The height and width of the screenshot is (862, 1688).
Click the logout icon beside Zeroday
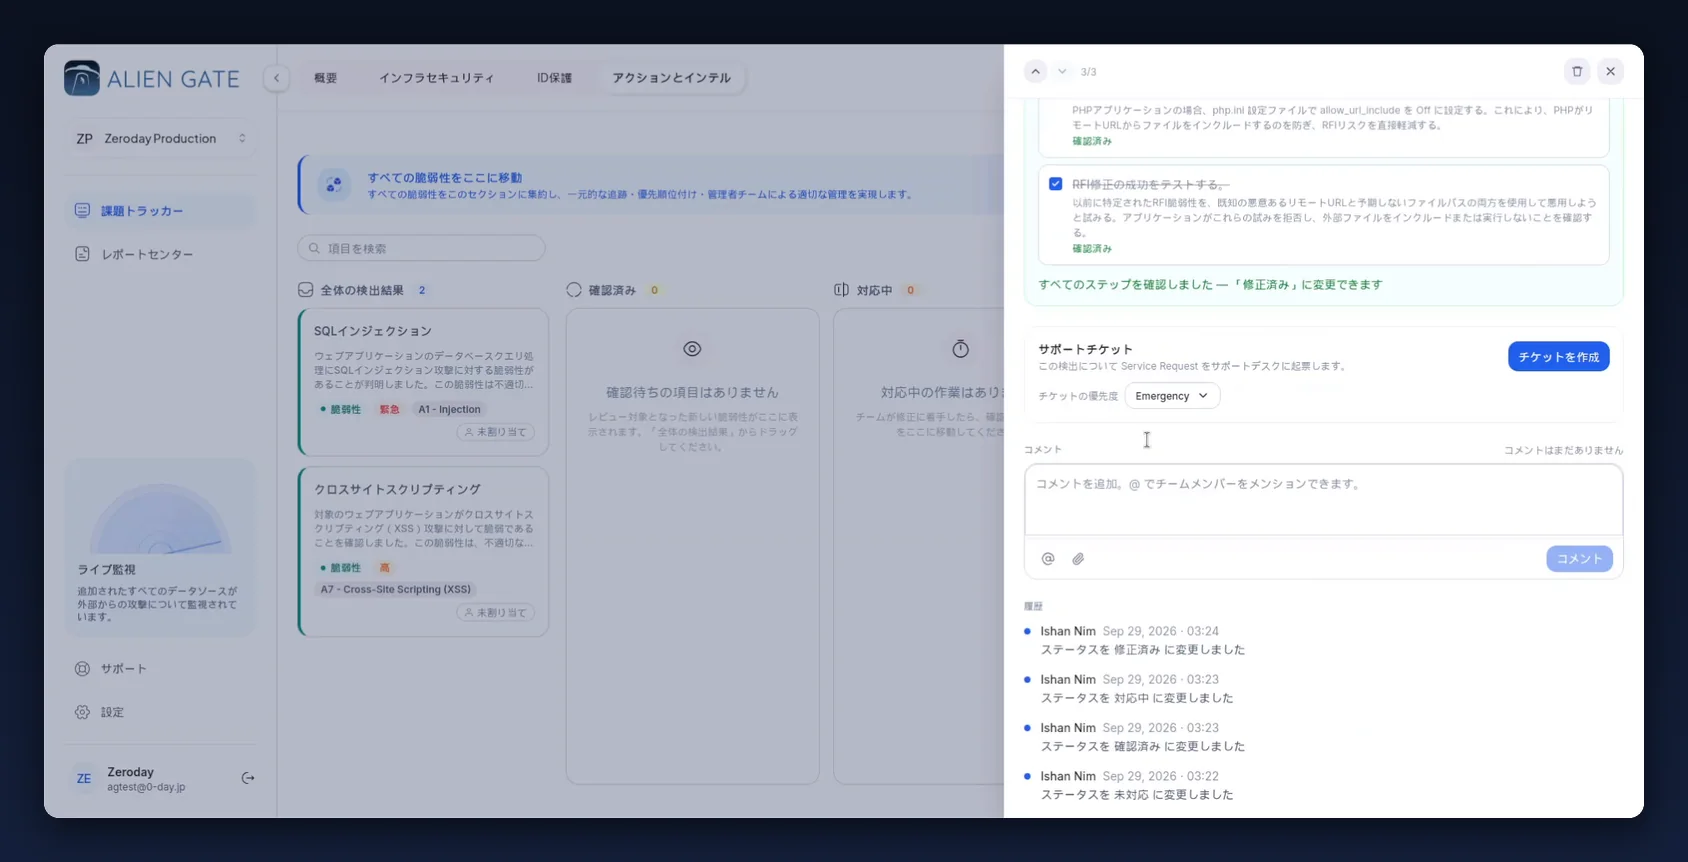[248, 778]
